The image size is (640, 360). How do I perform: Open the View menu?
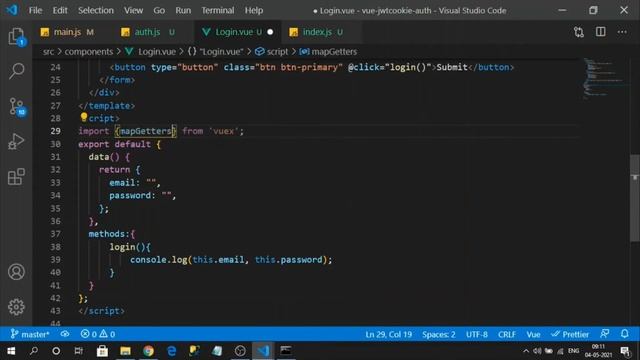(x=133, y=10)
